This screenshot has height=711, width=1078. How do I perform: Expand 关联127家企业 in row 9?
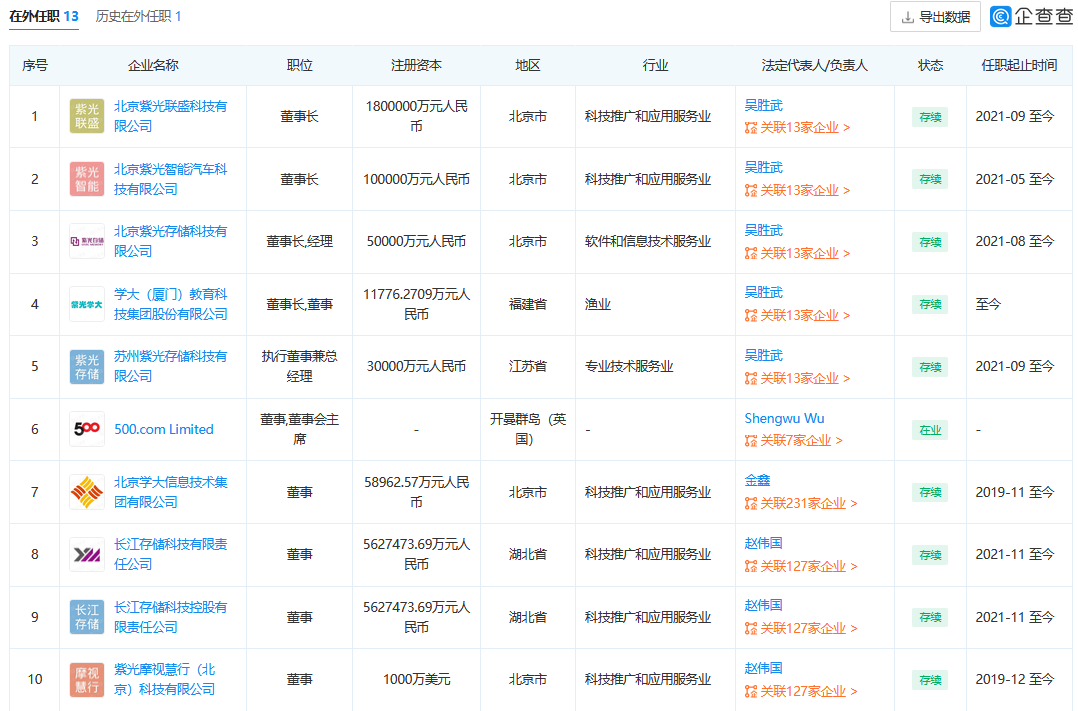(801, 628)
